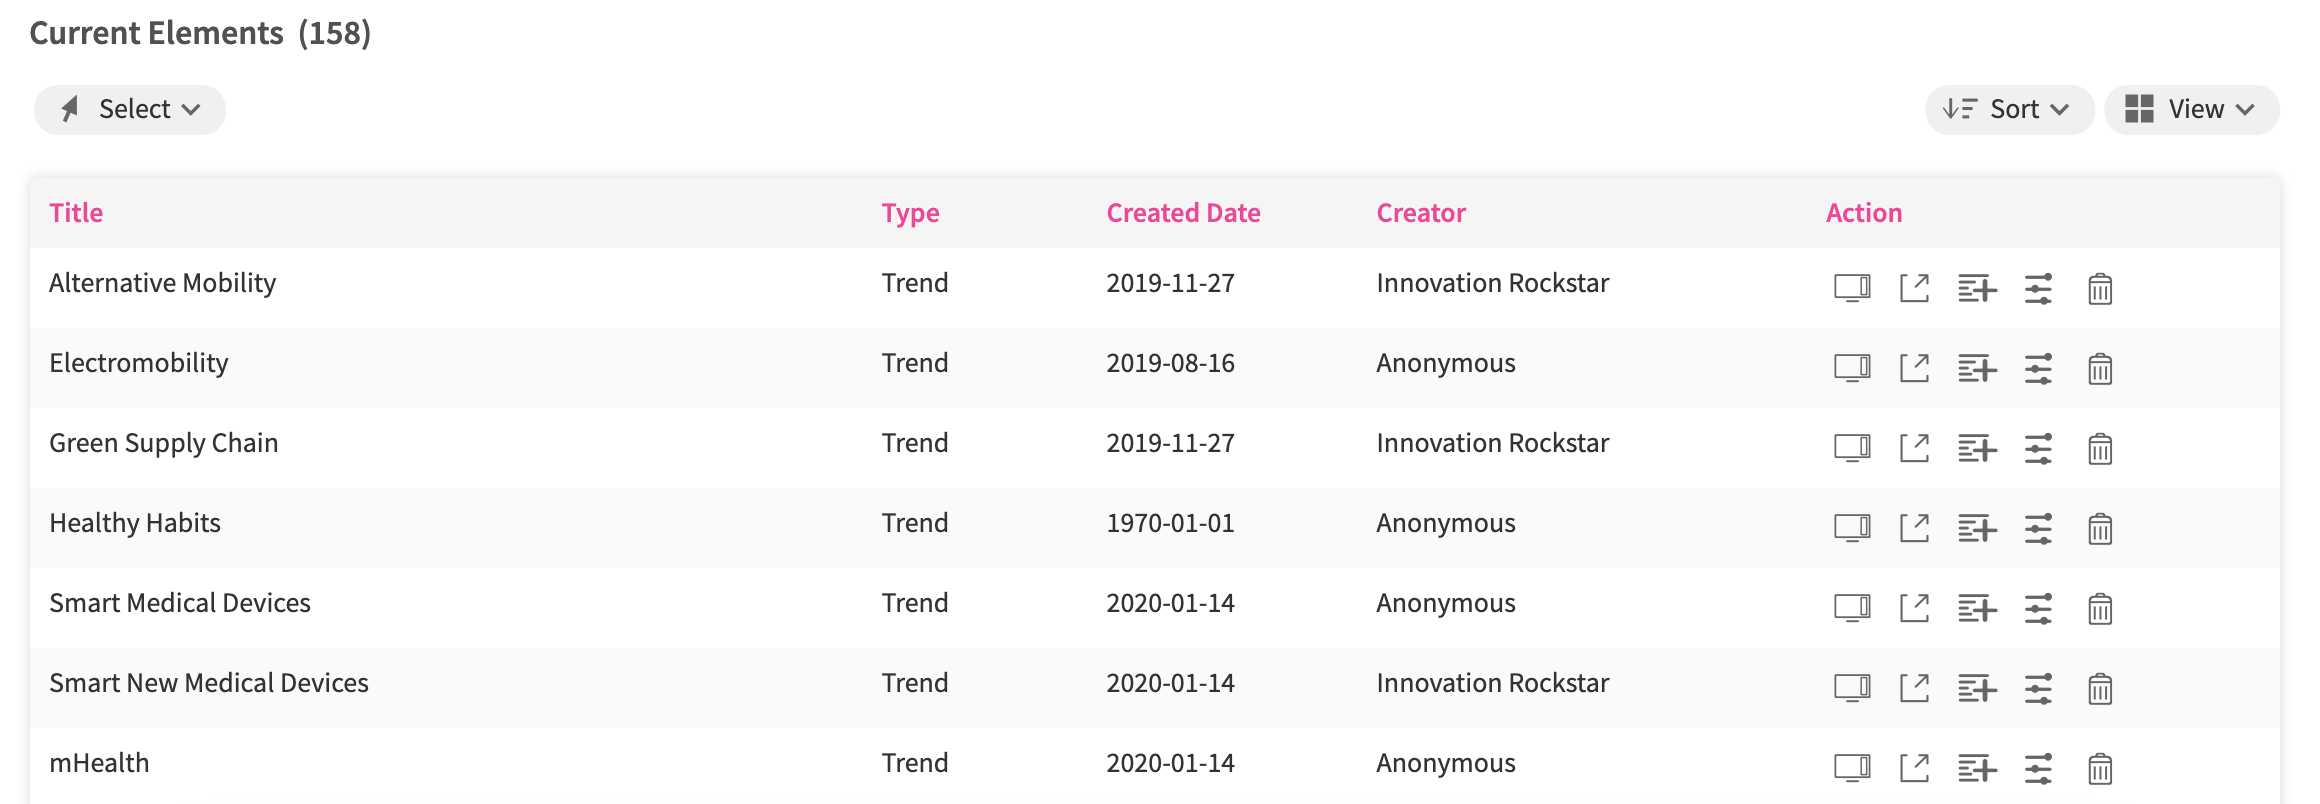Click the Creator column header
The width and height of the screenshot is (2320, 804).
pos(1421,213)
